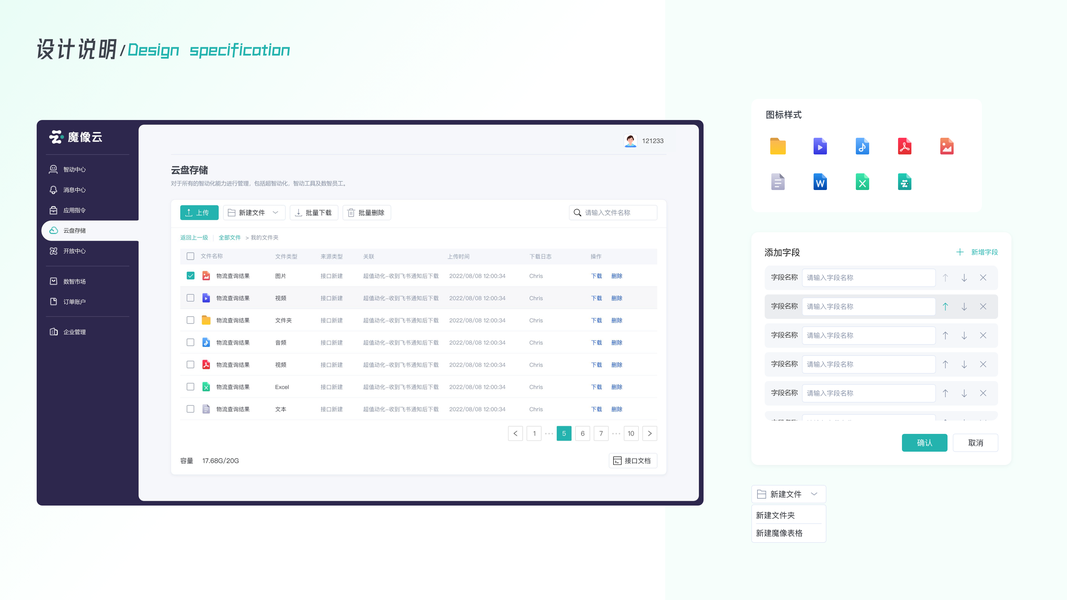Click the 返回上一级 breadcrumb link
Viewport: 1067px width, 600px height.
194,237
